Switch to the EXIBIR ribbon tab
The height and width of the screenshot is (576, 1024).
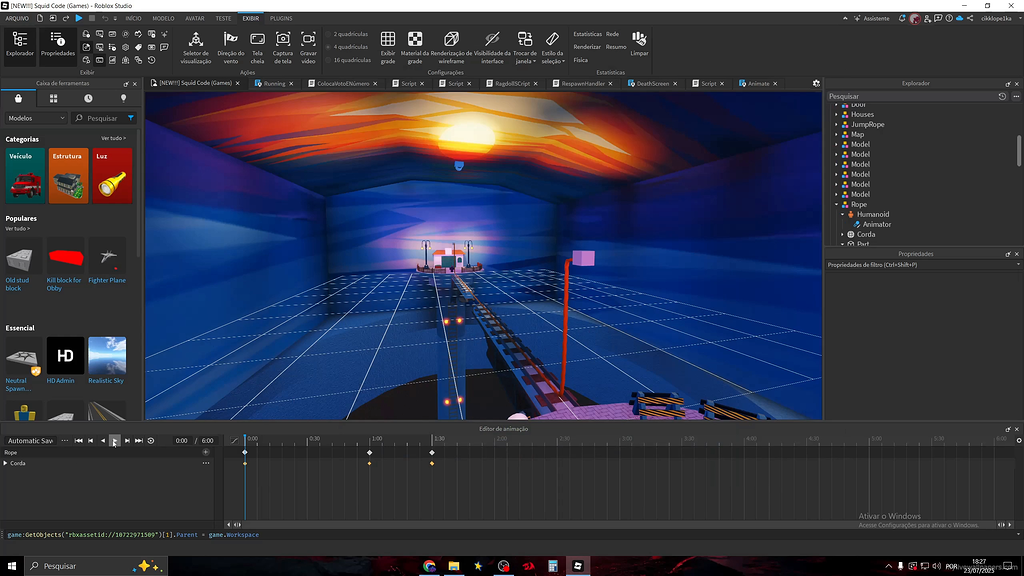pos(250,17)
